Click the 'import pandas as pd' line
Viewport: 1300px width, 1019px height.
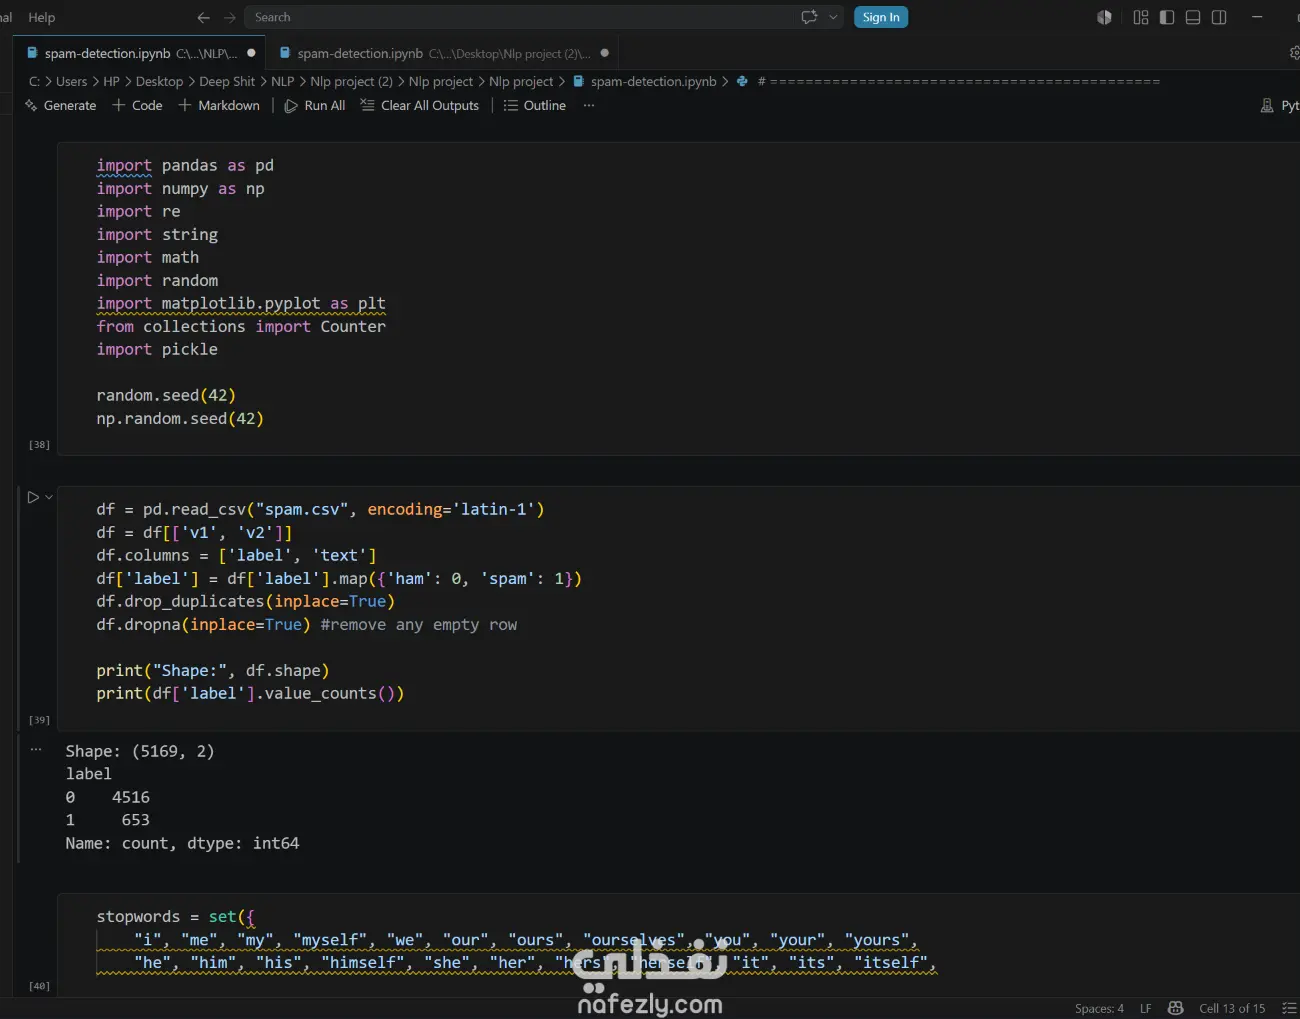tap(185, 165)
